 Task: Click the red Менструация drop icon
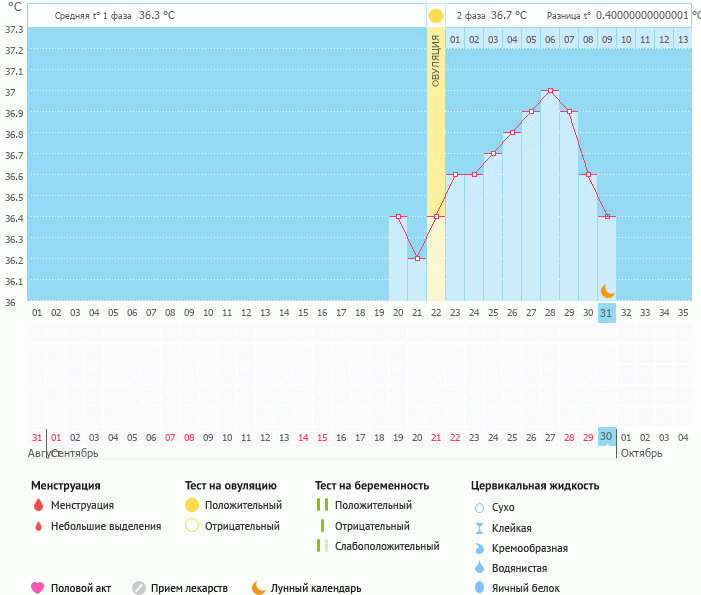click(38, 505)
